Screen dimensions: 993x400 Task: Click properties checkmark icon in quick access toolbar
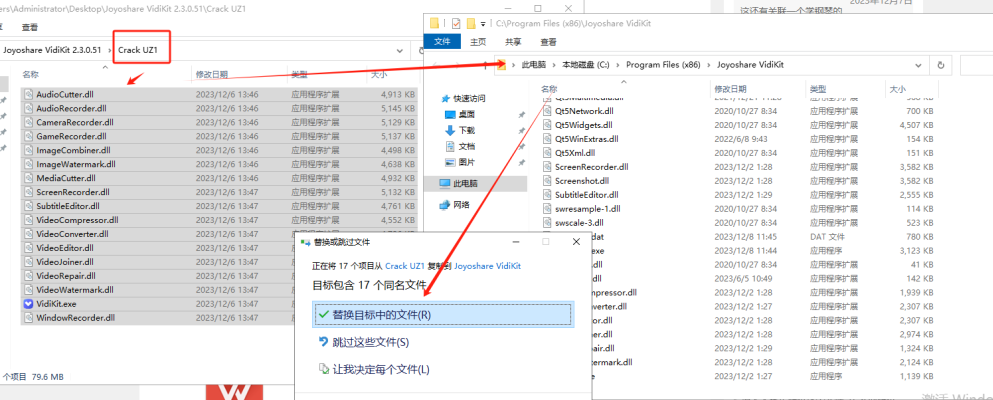click(455, 23)
